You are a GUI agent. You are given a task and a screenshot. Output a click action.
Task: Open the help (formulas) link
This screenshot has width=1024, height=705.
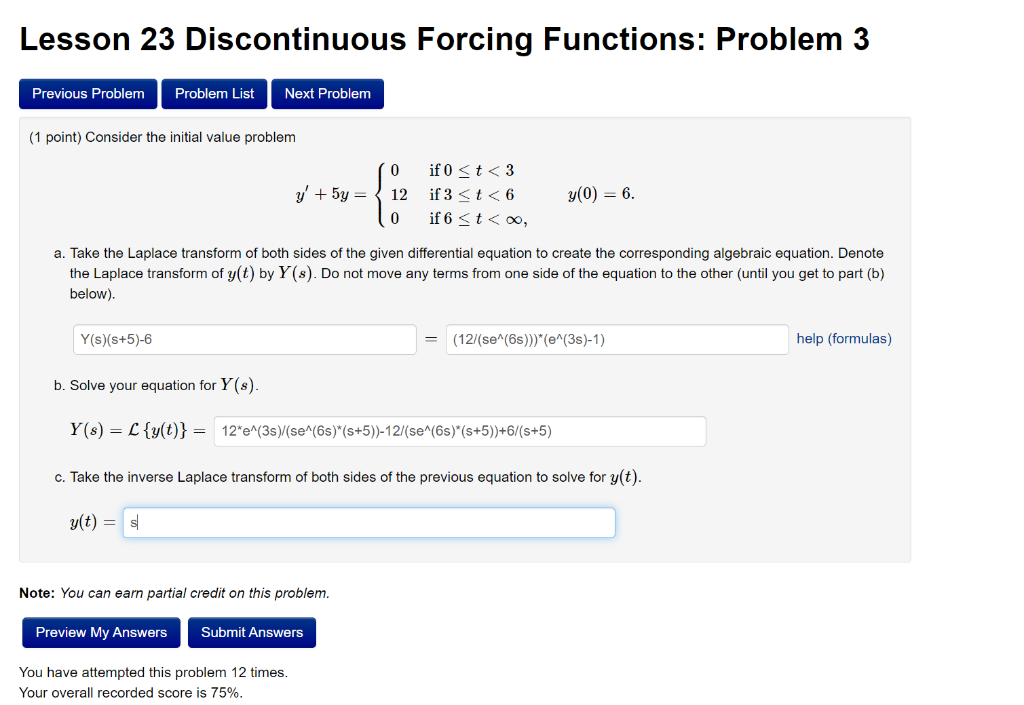click(844, 339)
